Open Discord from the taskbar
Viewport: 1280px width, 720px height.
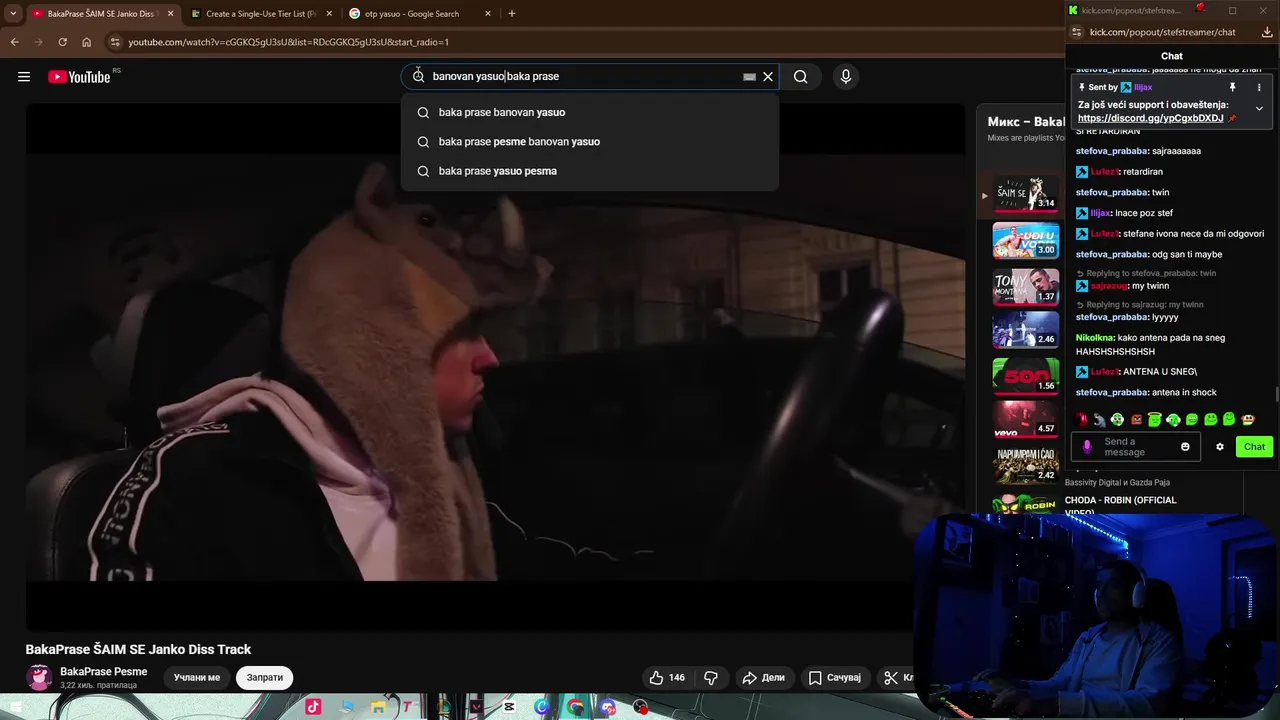(x=608, y=707)
